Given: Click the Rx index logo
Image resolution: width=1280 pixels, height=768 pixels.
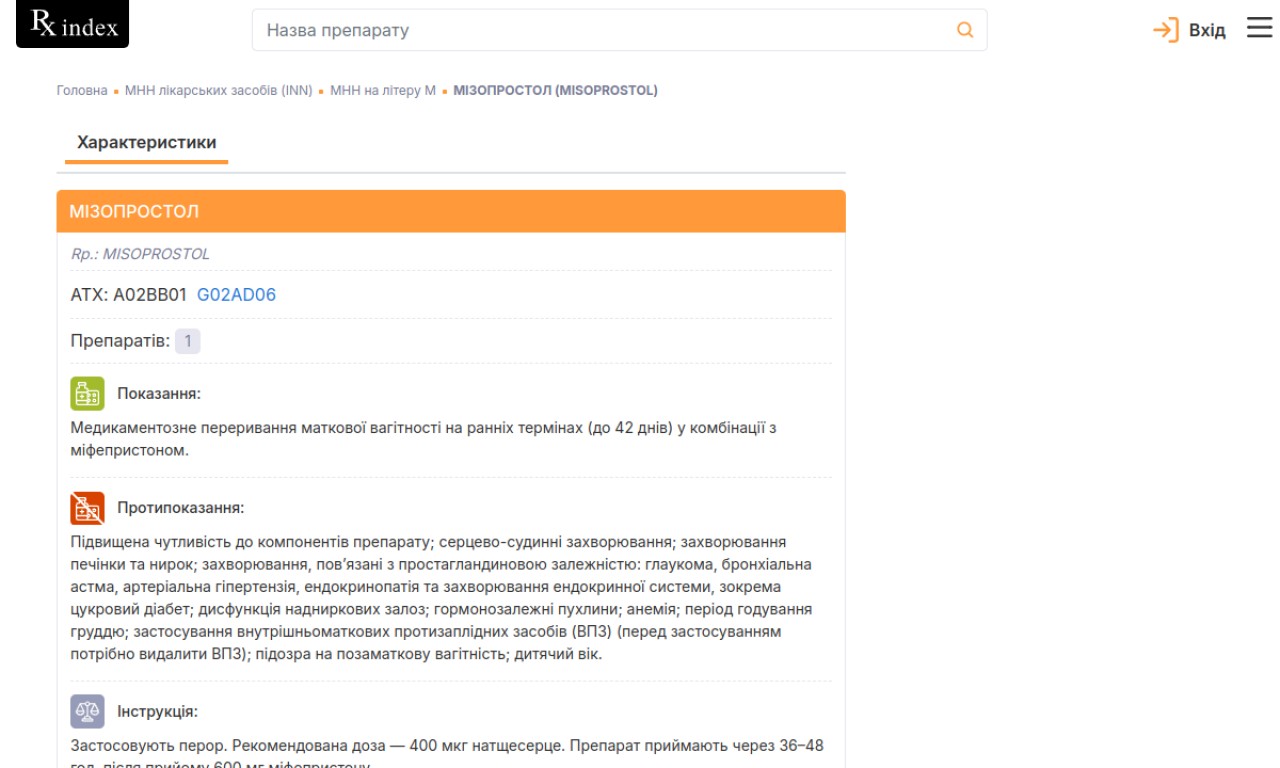Looking at the screenshot, I should [73, 25].
